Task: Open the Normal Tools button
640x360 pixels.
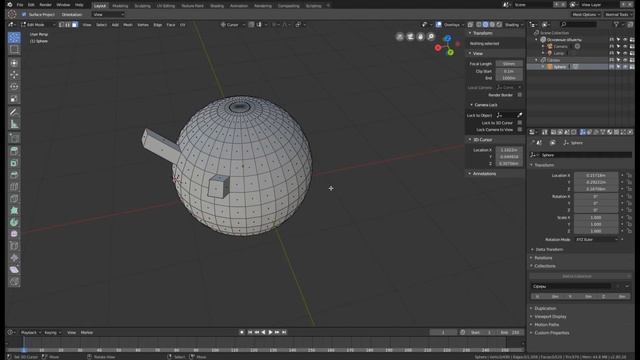Action: (x=618, y=14)
